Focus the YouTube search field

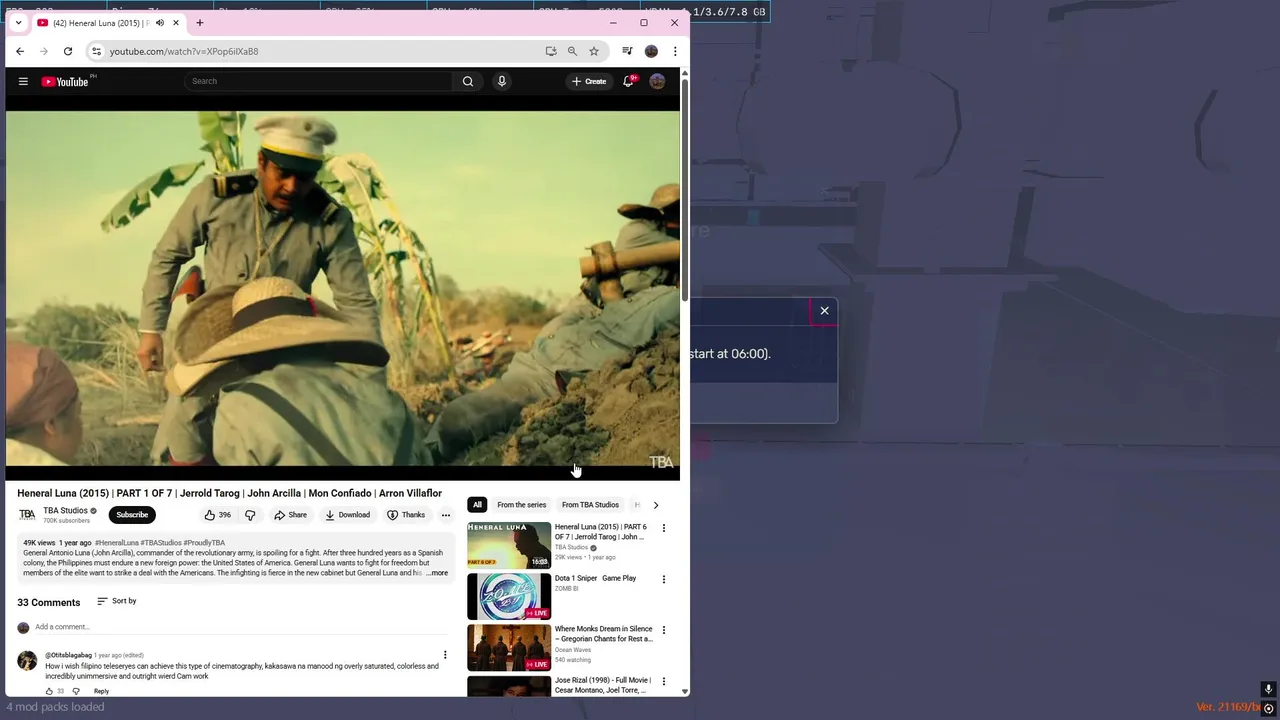coord(319,81)
